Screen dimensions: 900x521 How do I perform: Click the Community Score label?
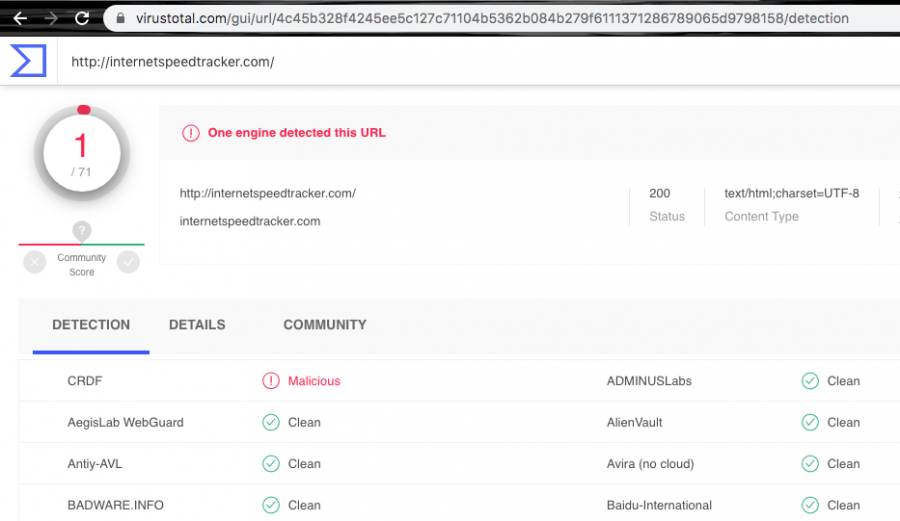click(82, 265)
